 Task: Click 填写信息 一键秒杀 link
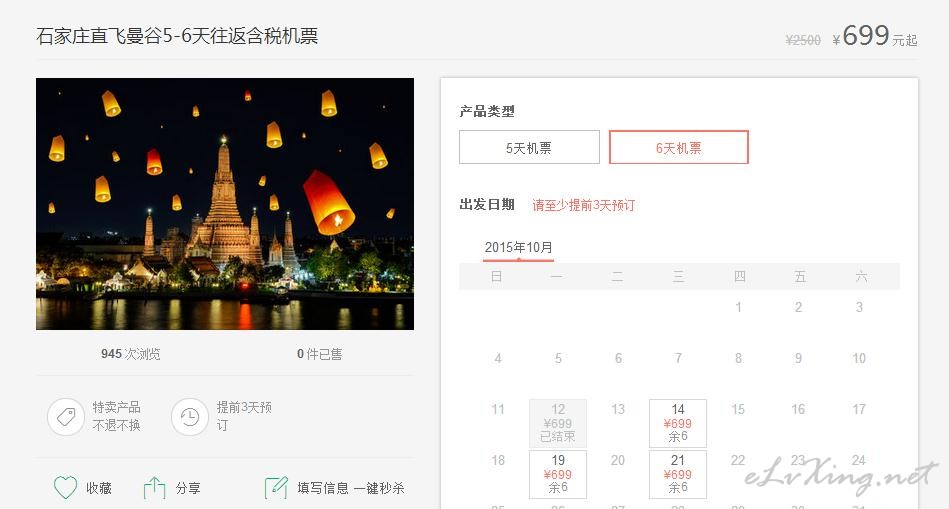[351, 488]
